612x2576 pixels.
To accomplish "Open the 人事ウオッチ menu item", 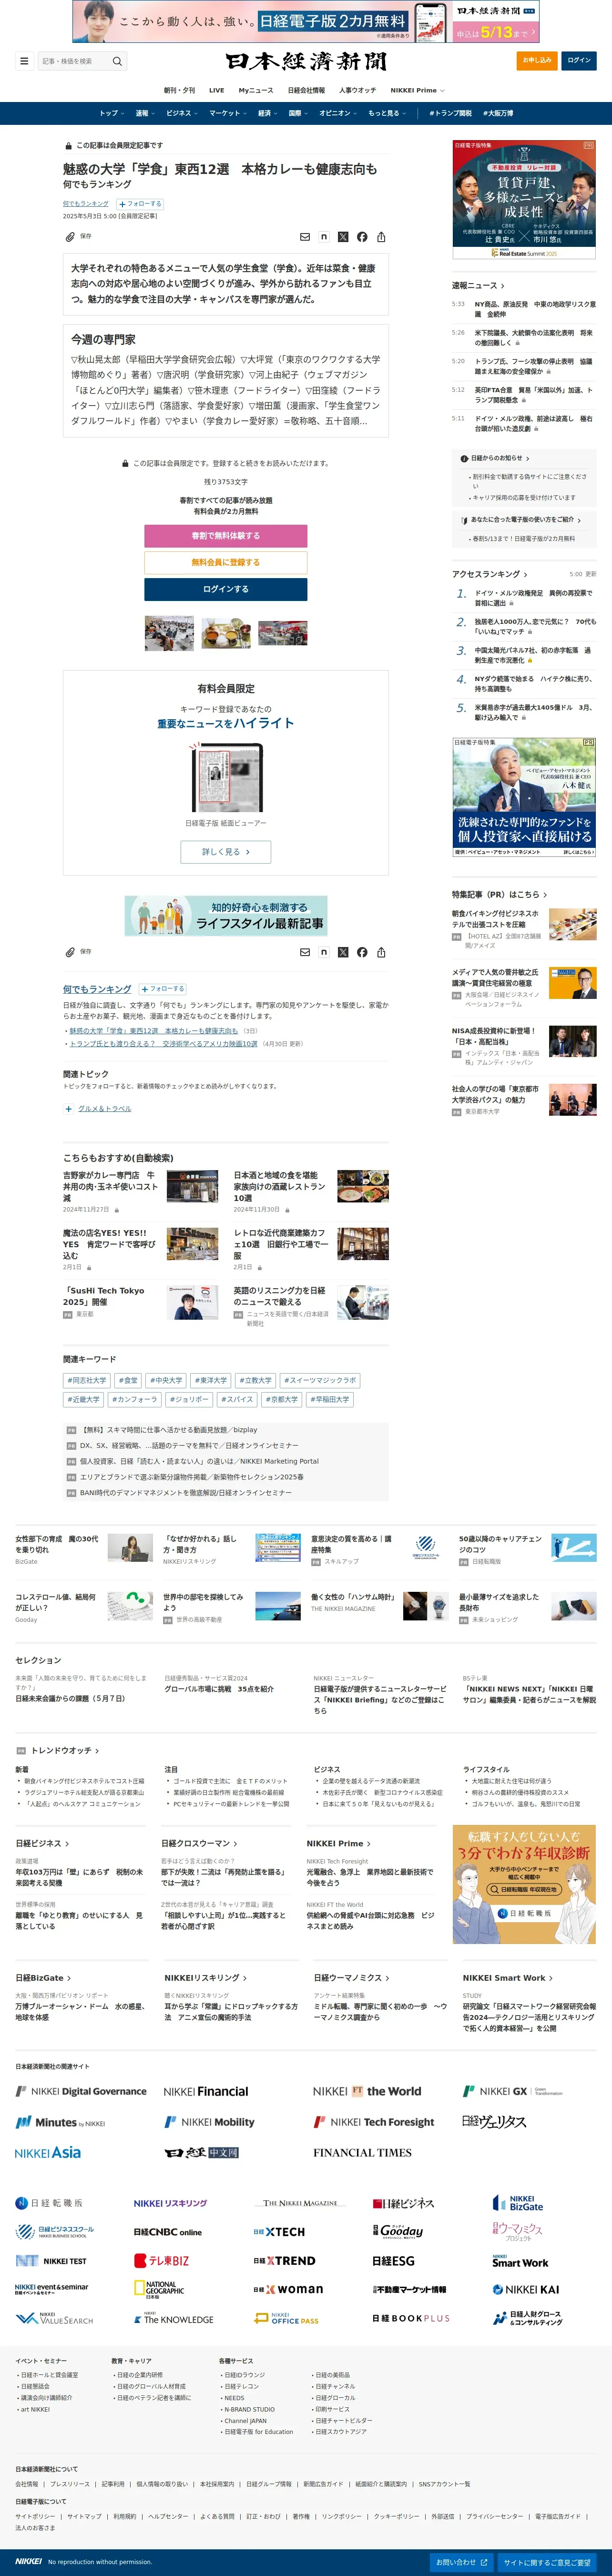I will (357, 90).
